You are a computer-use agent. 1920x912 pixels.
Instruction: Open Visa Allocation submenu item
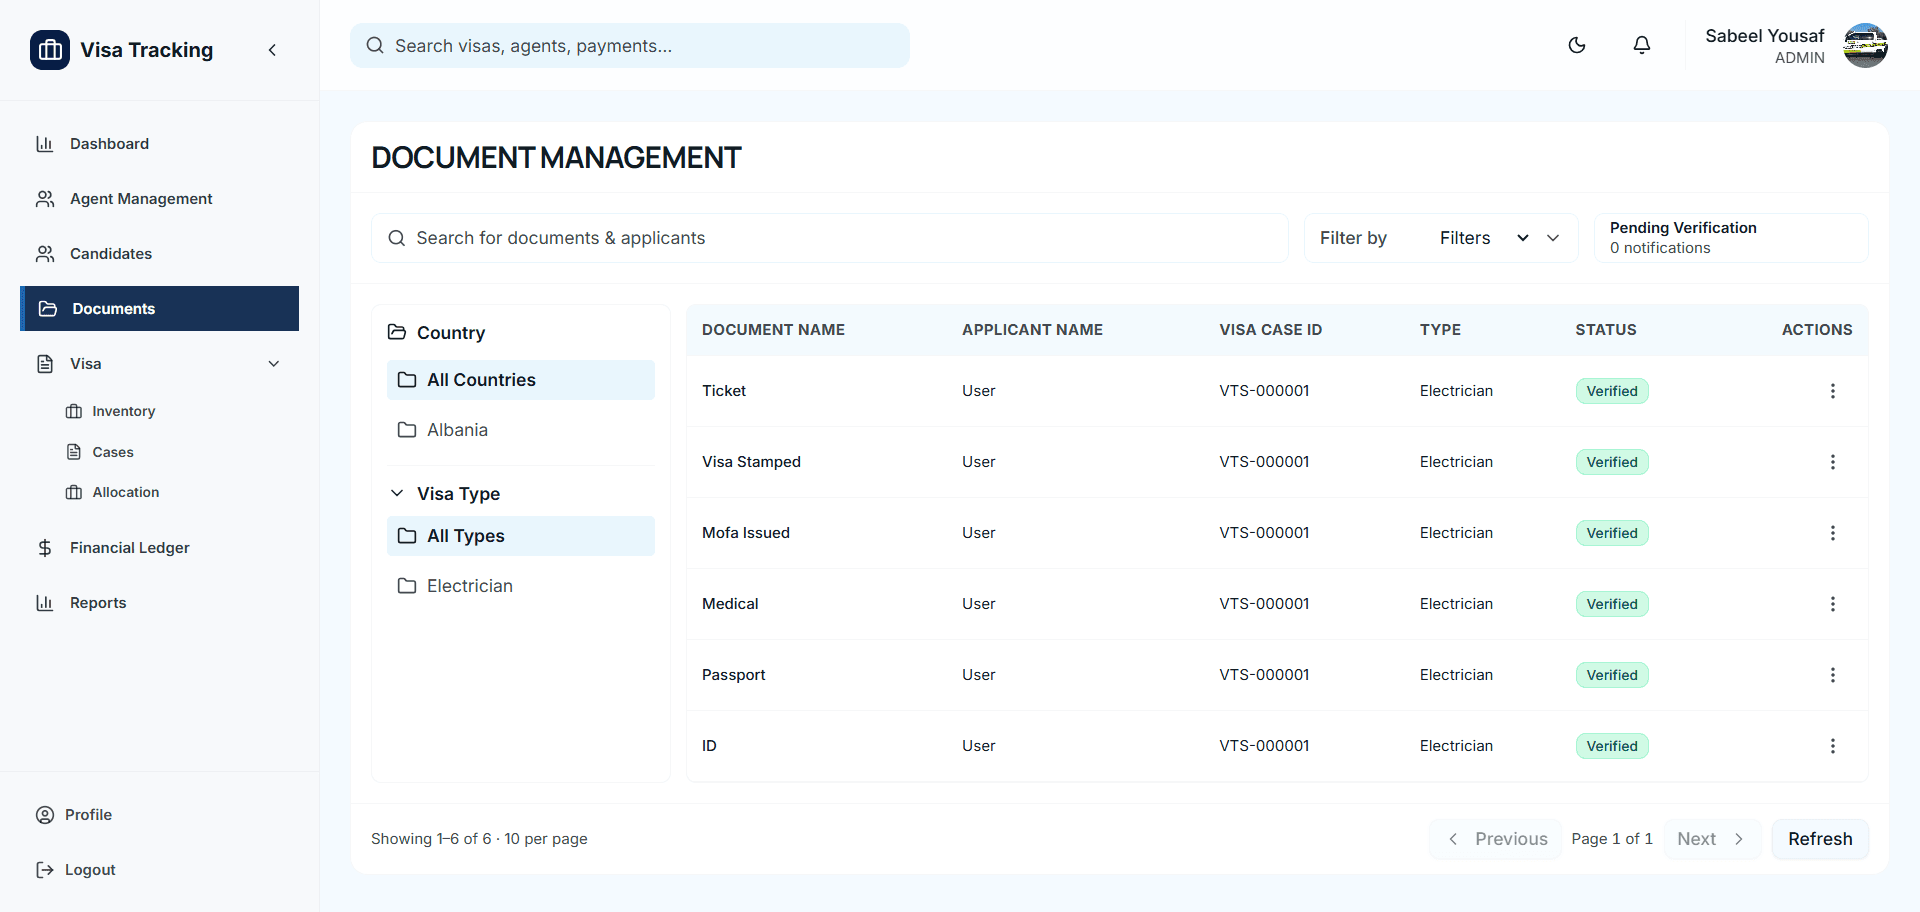coord(125,492)
